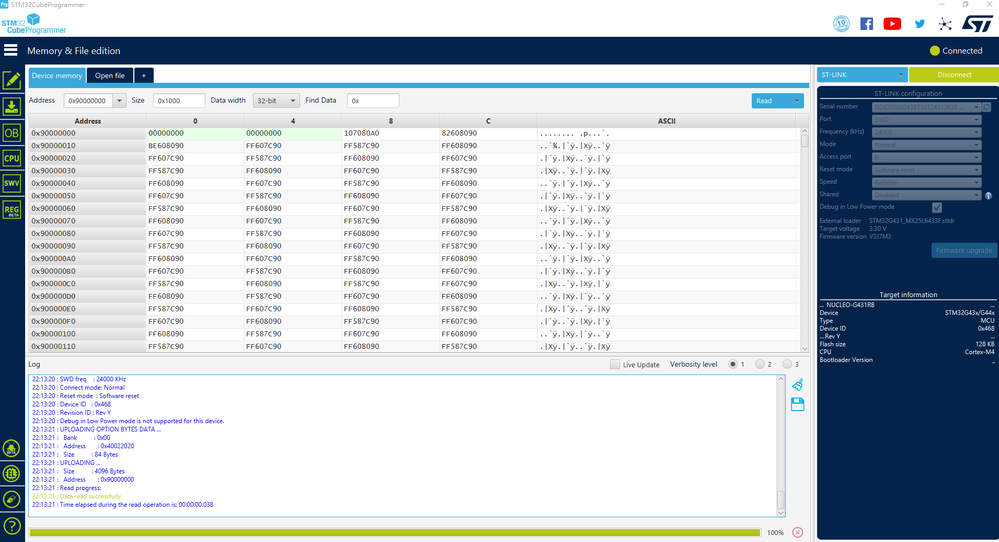Cancel operation with red X icon
Screen dimensions: 999x542
[x=798, y=532]
